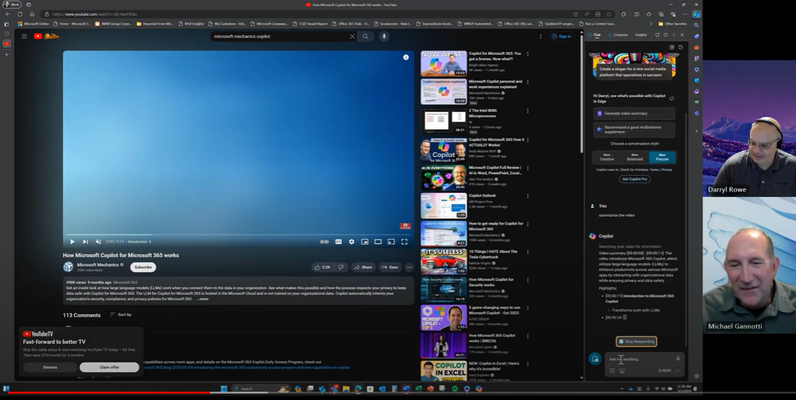Open Copilot sidebar more options
Screen dimensions: 796x400
coord(674,35)
